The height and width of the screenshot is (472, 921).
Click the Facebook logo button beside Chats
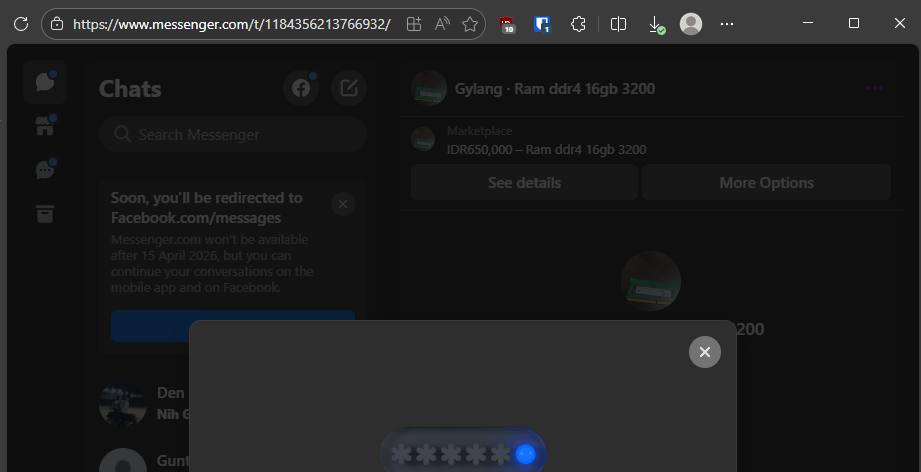pyautogui.click(x=300, y=88)
